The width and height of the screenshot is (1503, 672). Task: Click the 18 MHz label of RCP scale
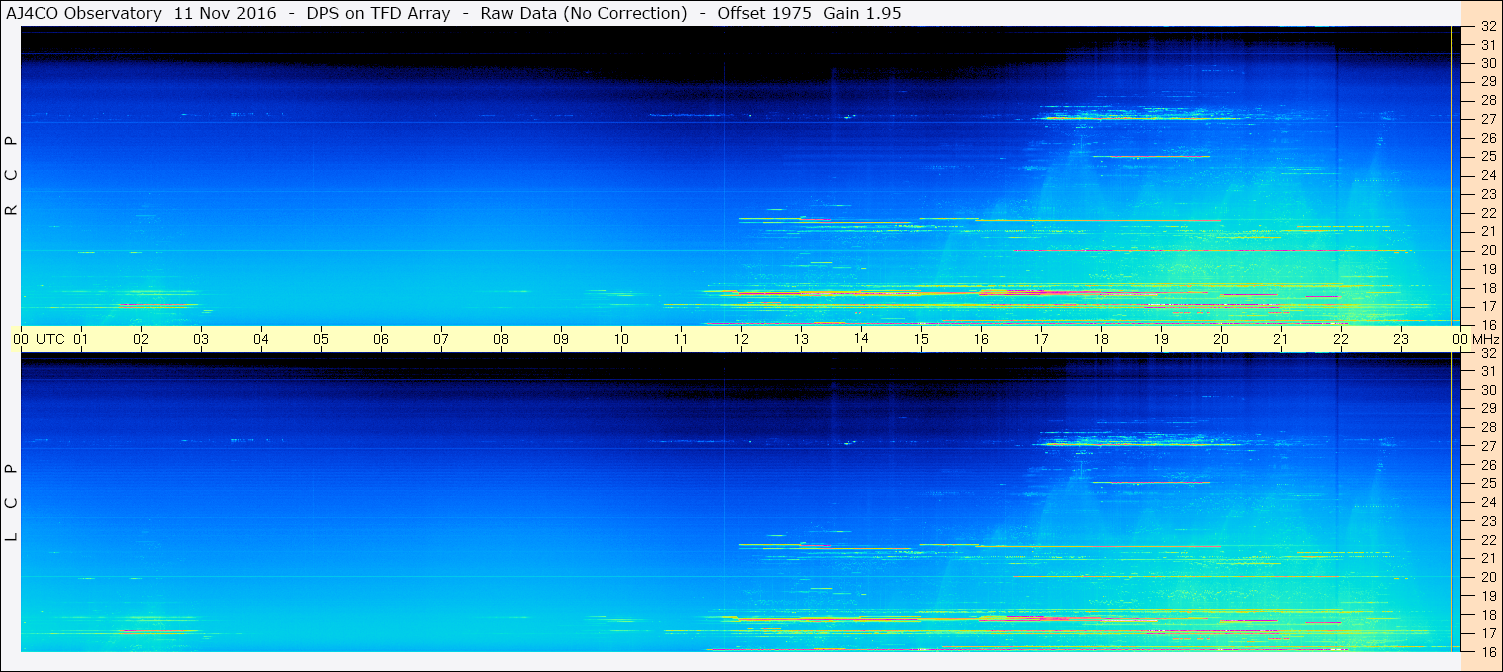[1487, 288]
